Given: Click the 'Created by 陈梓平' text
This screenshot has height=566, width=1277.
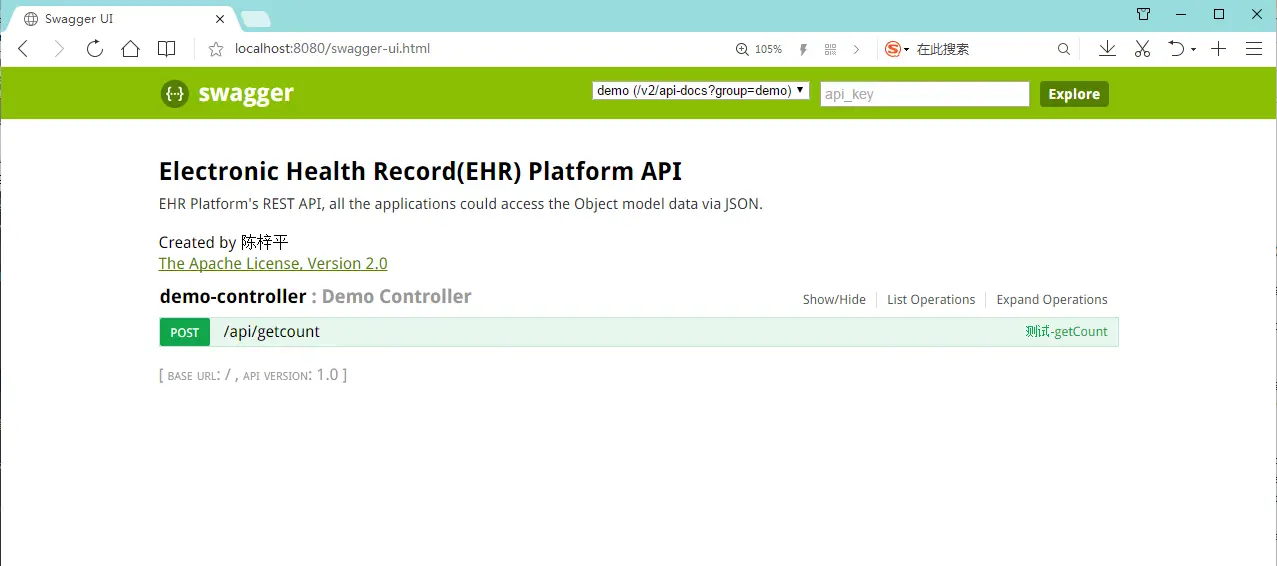Looking at the screenshot, I should coord(224,242).
